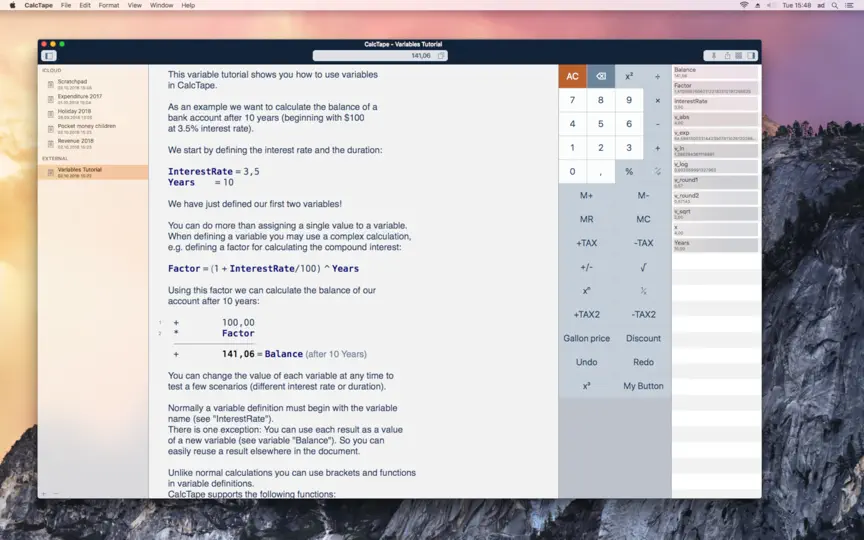This screenshot has height=540, width=864.
Task: Open Pocket money children document
Action: point(93,129)
